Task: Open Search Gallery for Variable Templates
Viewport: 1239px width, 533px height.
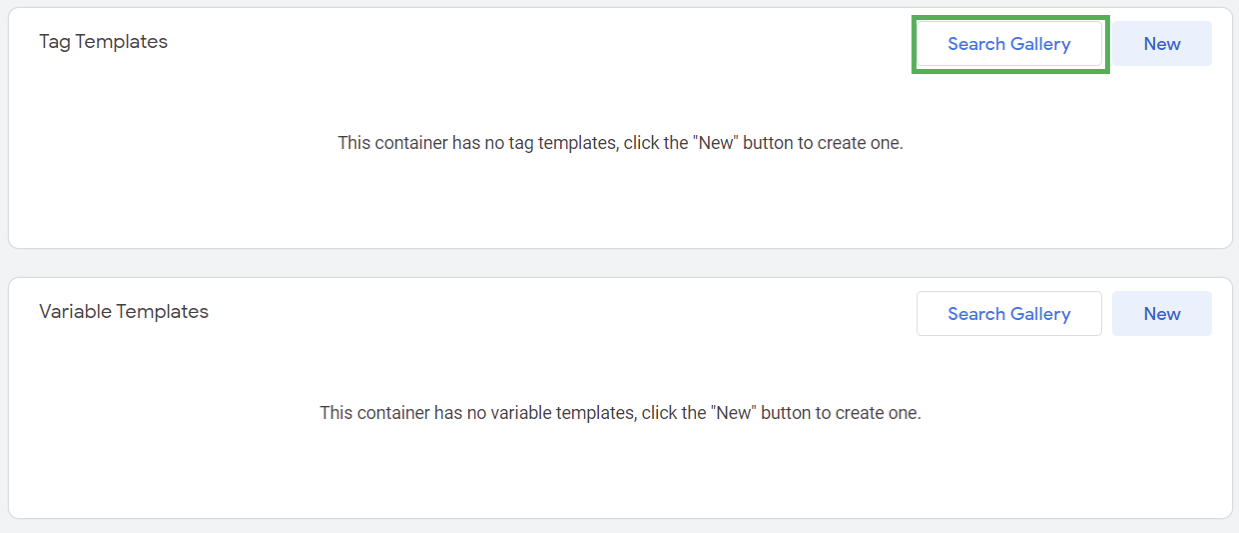Action: tap(1009, 314)
